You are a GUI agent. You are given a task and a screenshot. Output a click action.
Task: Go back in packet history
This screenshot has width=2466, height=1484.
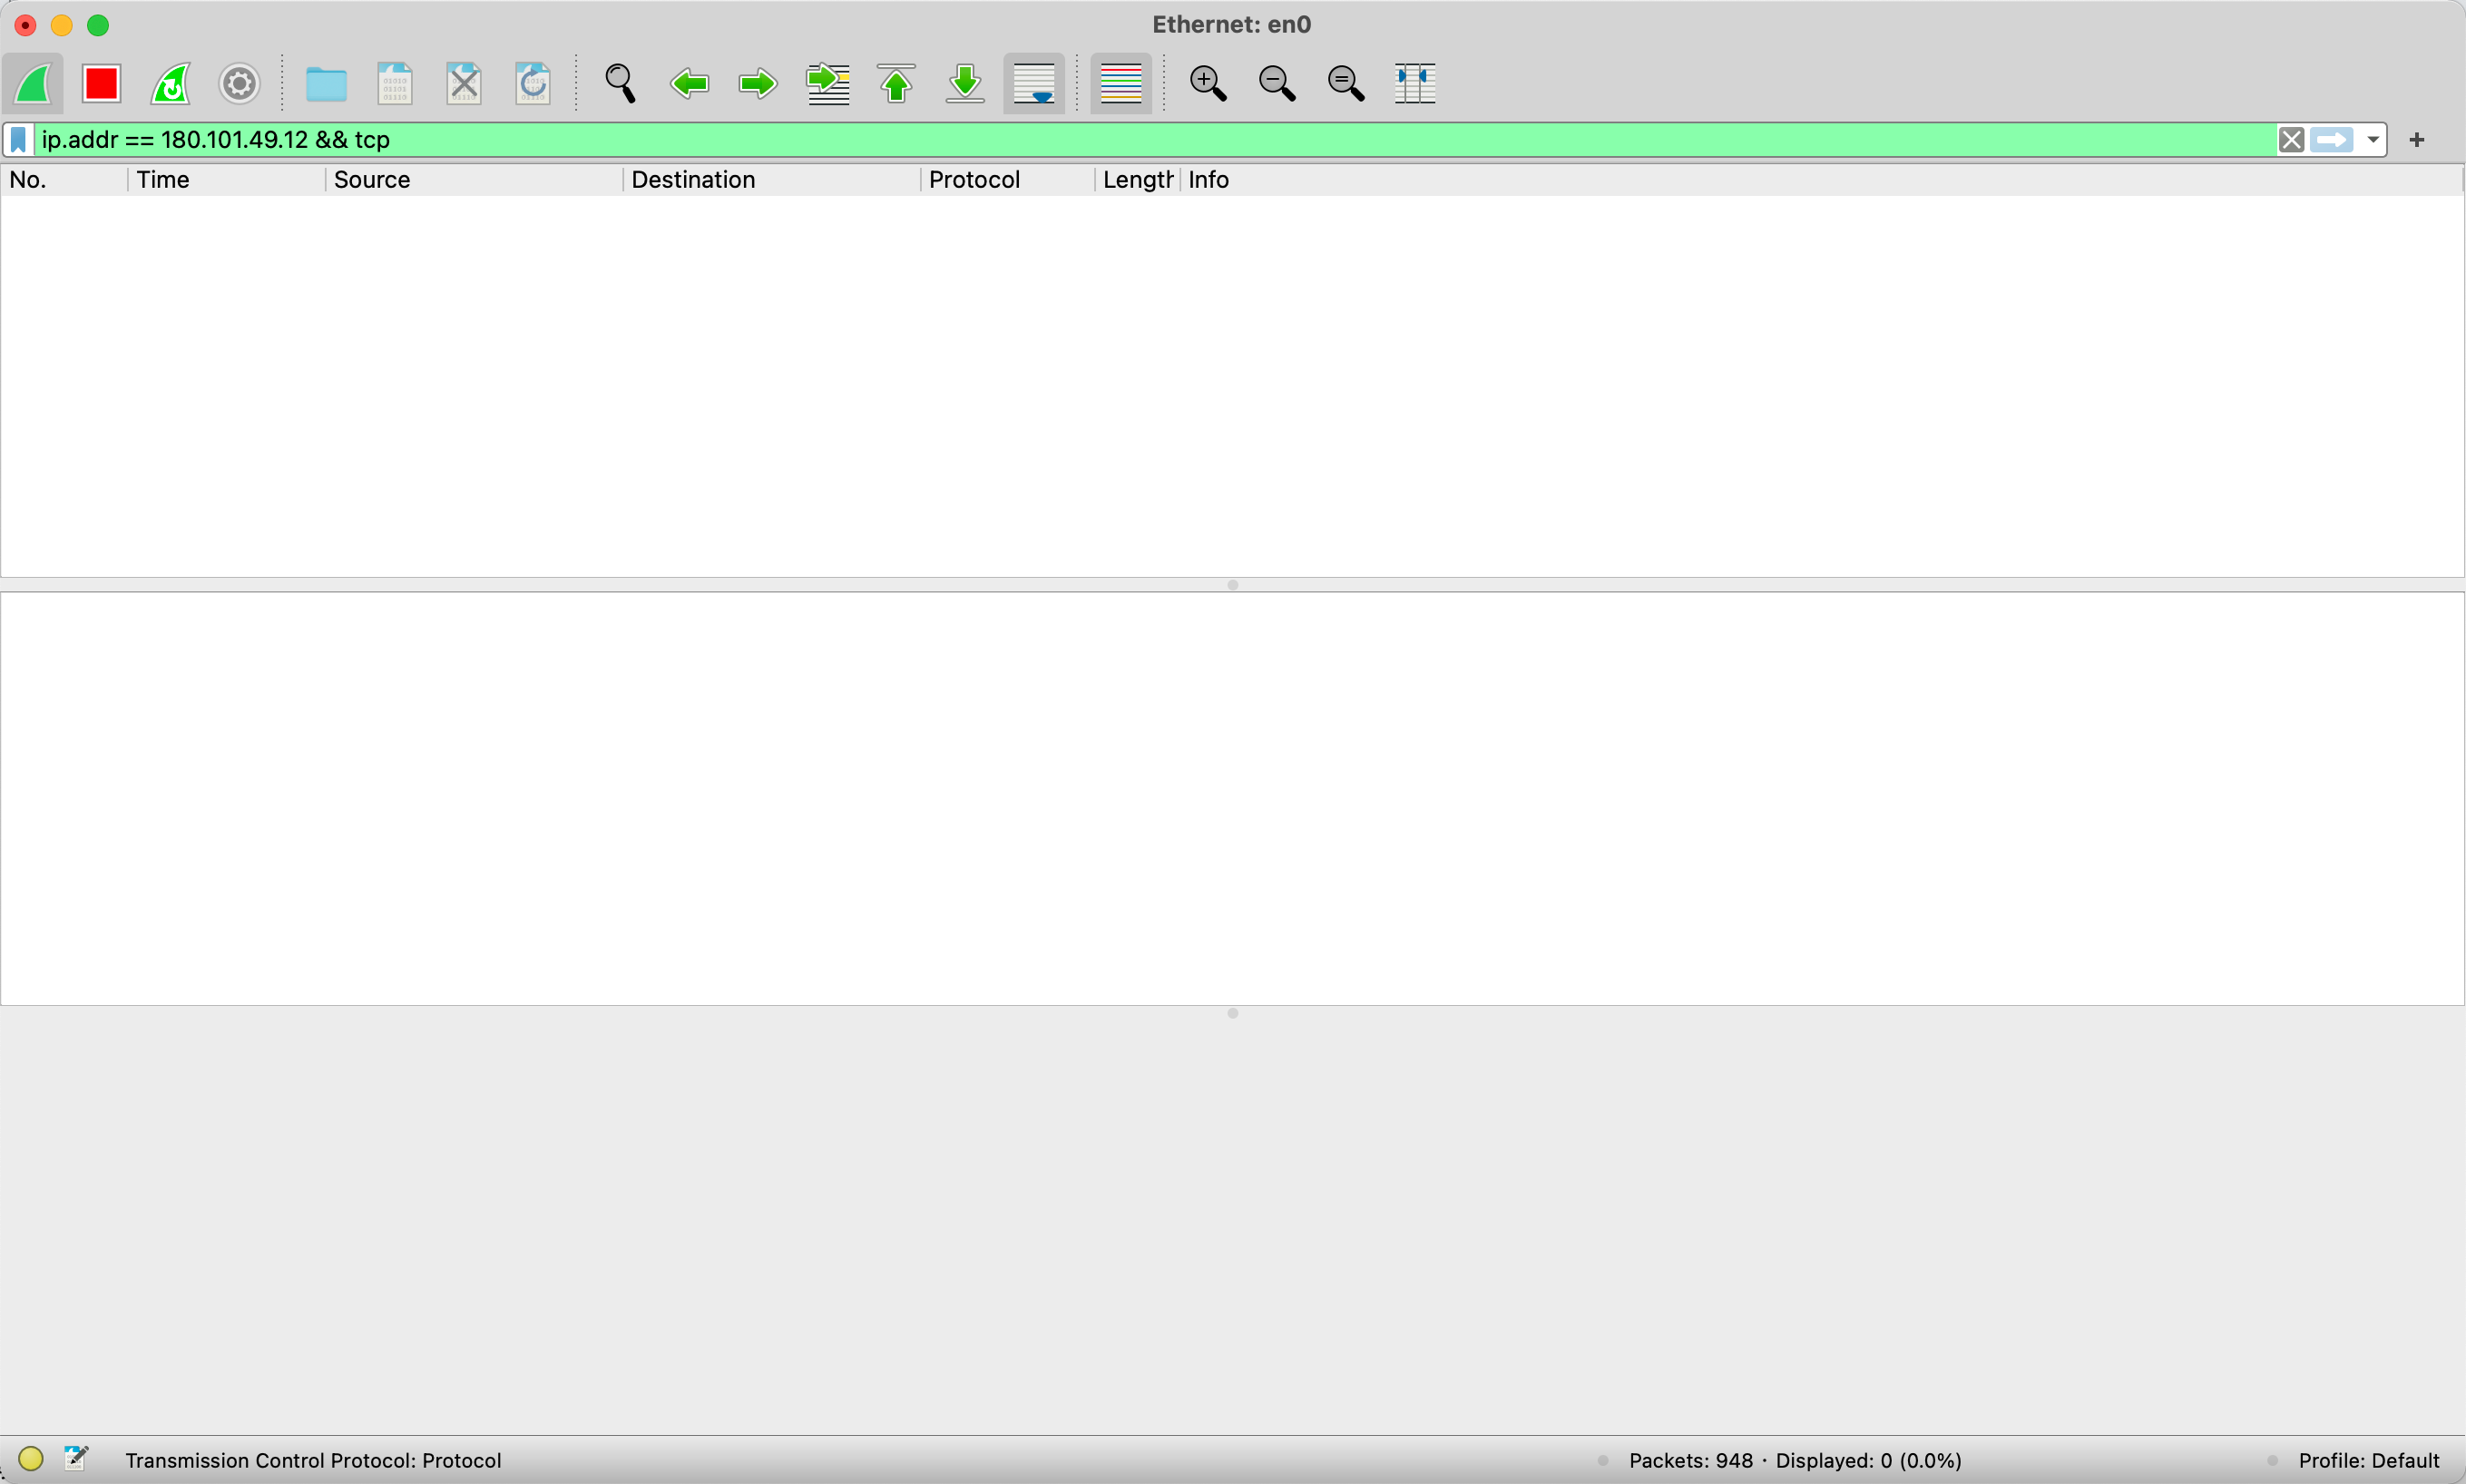click(x=690, y=84)
